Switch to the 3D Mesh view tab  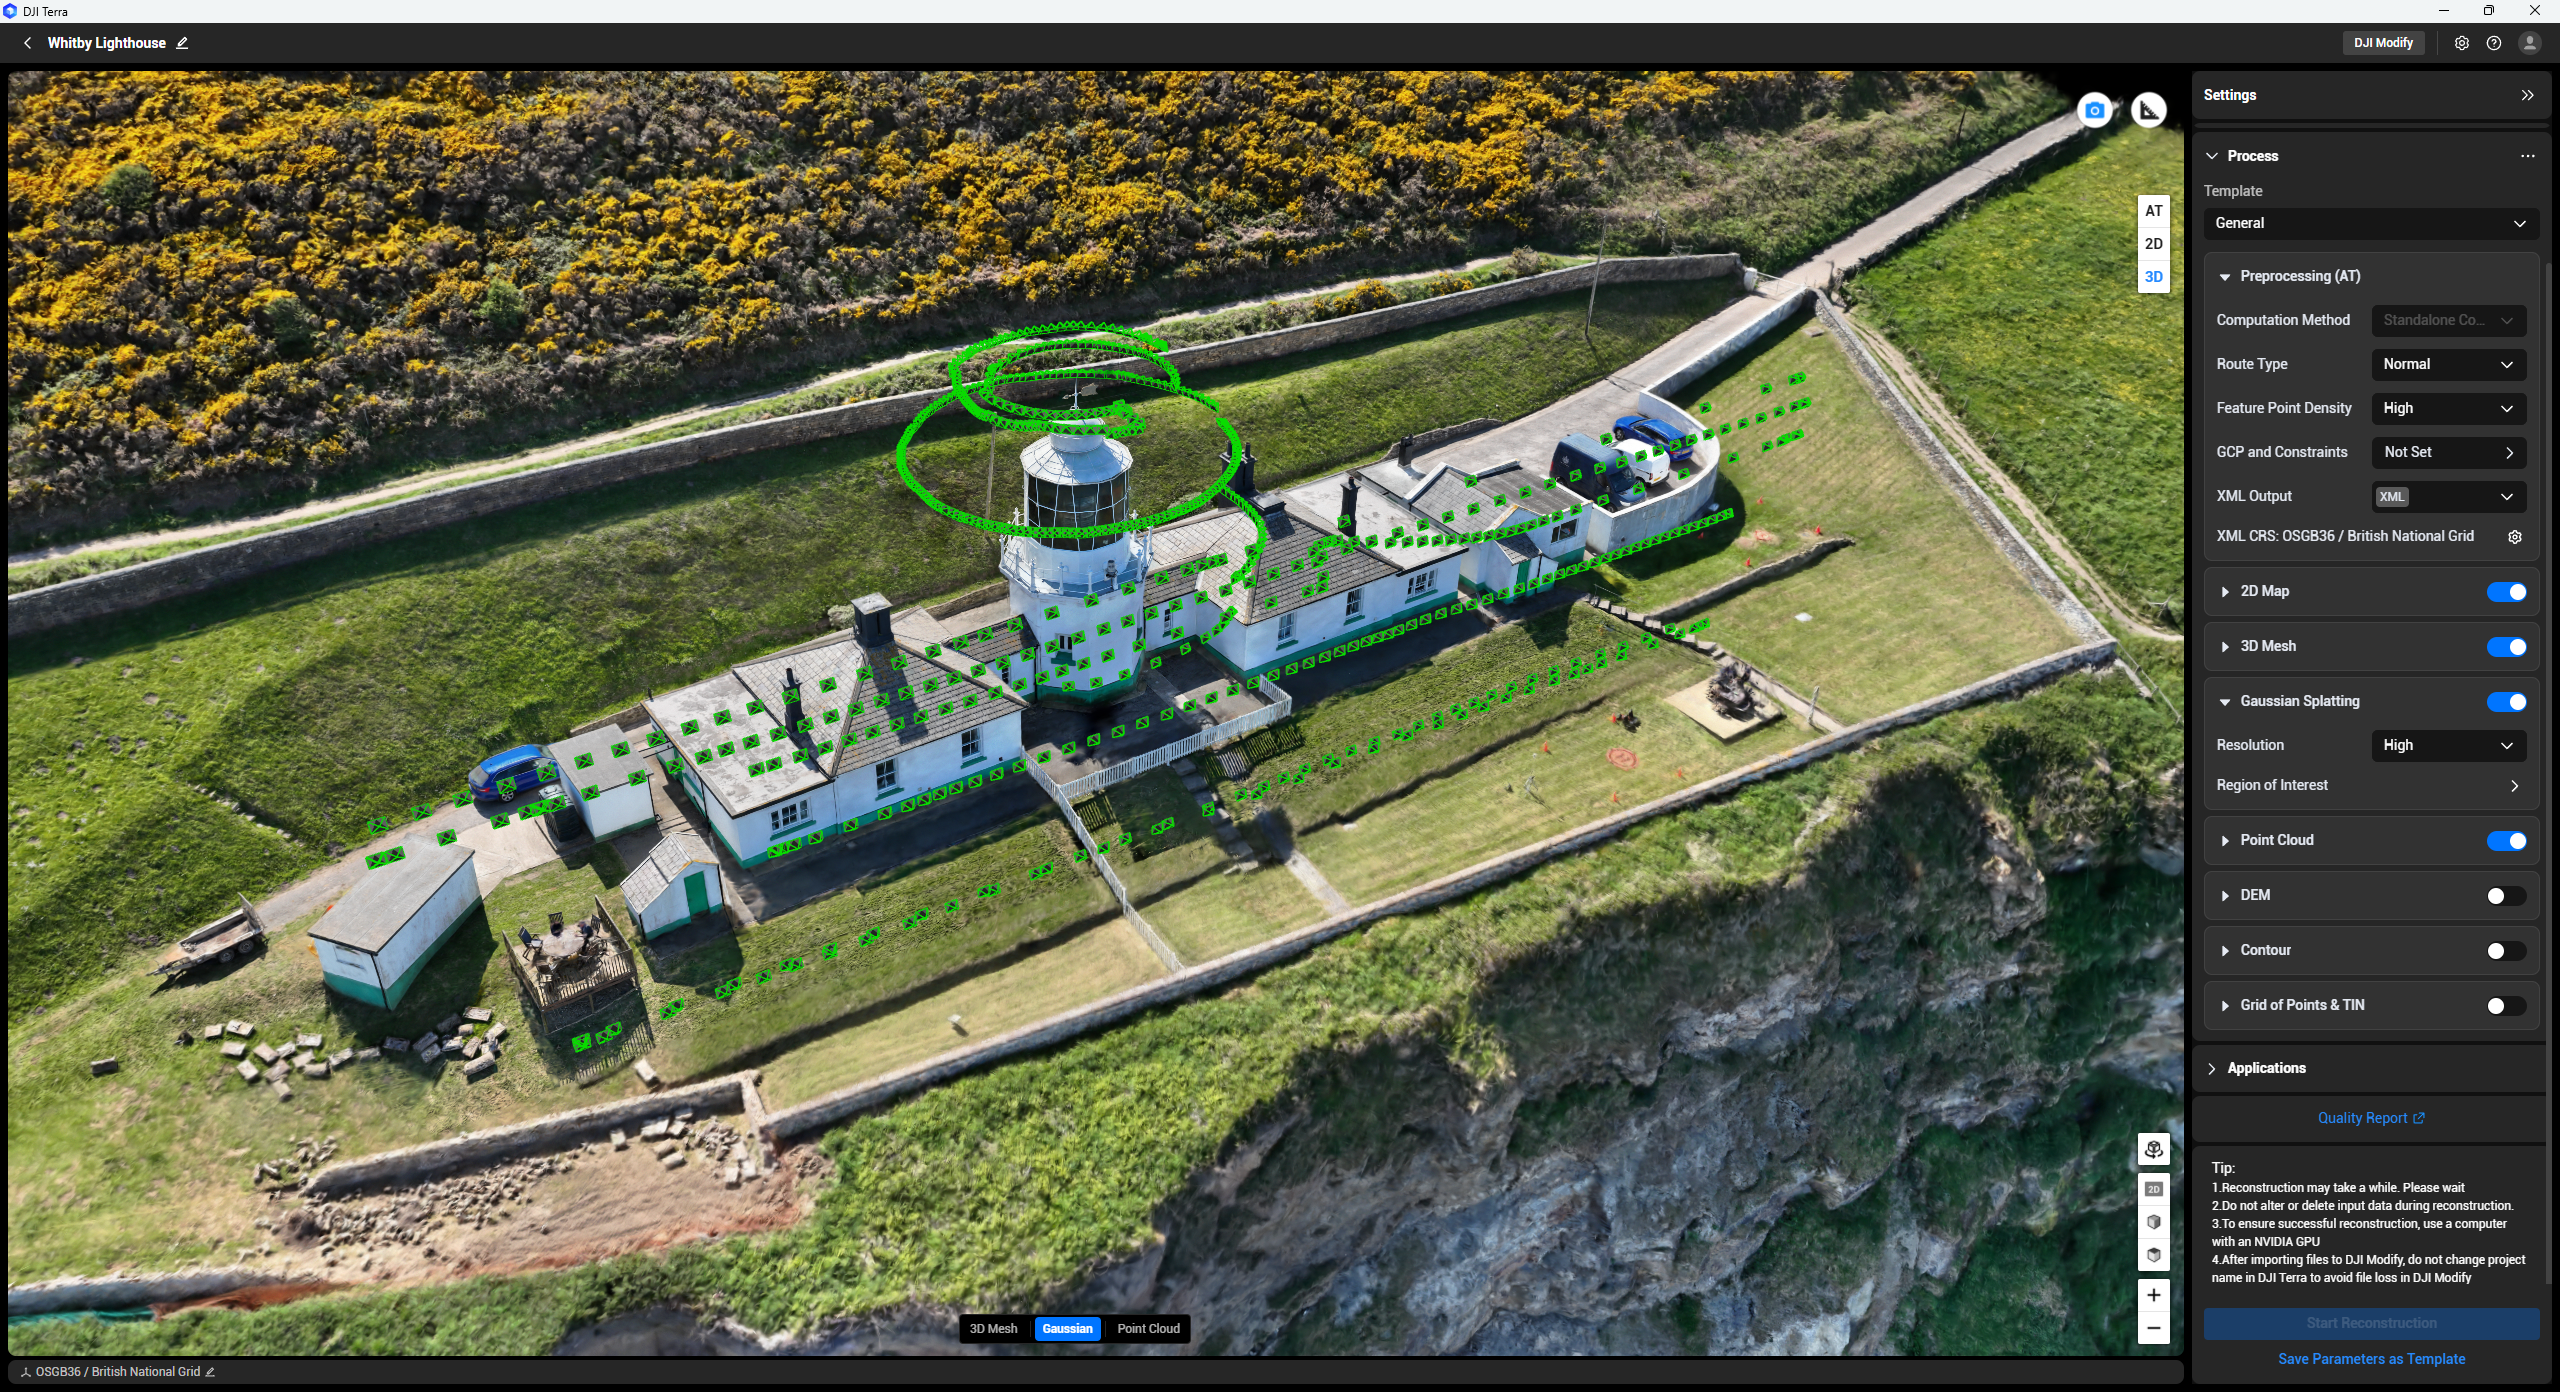993,1329
